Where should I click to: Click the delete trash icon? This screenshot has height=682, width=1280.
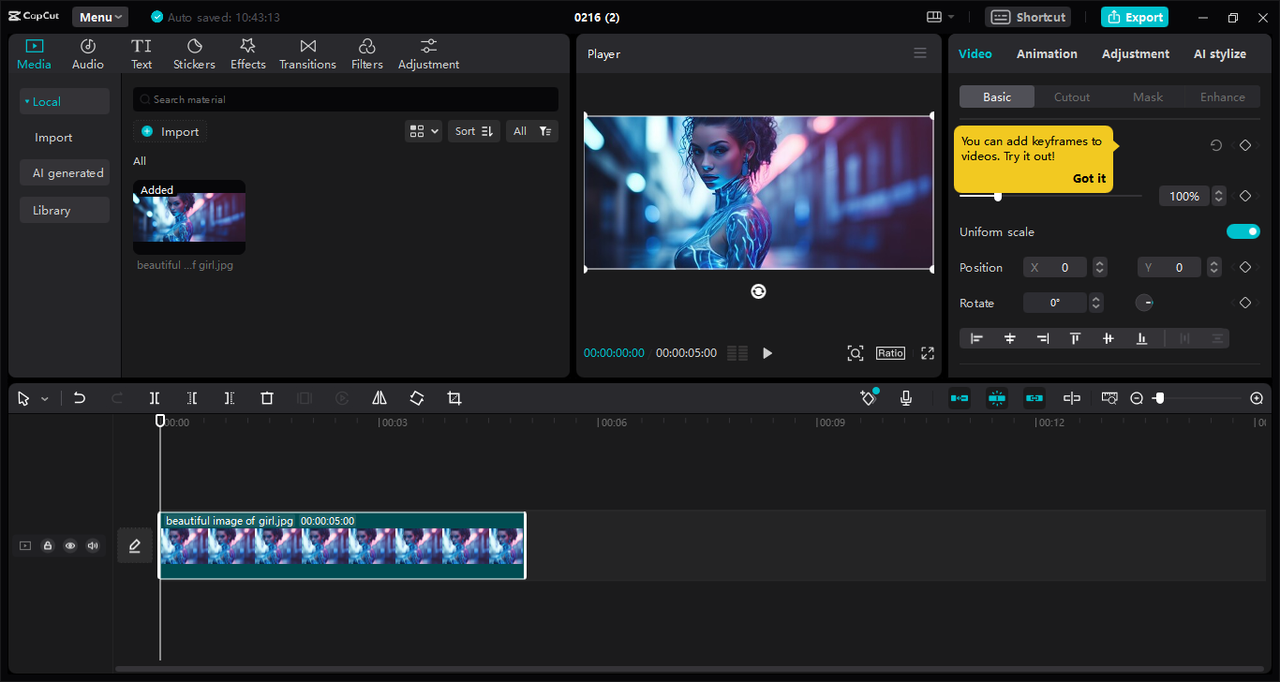coord(267,398)
